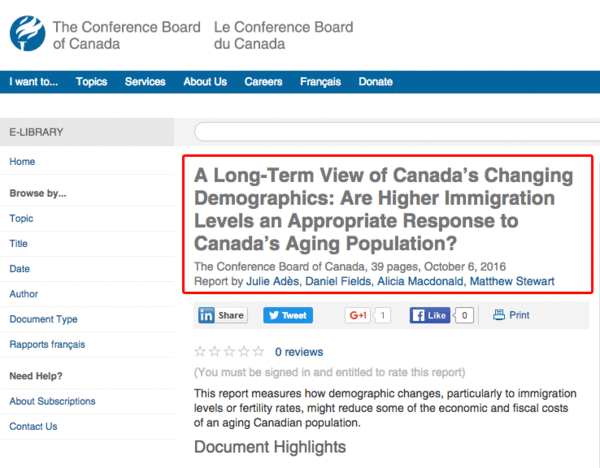Image resolution: width=600 pixels, height=468 pixels.
Task: Open author Julie Adès link
Action: 272,281
